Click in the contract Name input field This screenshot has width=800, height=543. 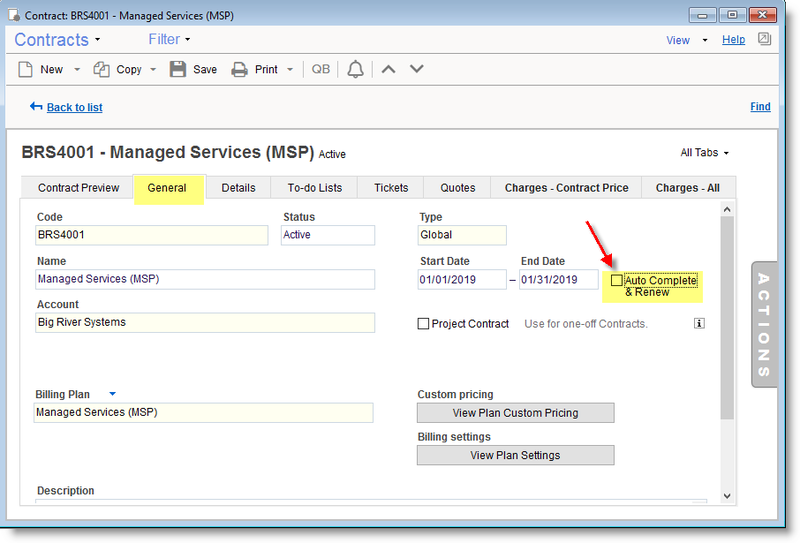pyautogui.click(x=204, y=279)
